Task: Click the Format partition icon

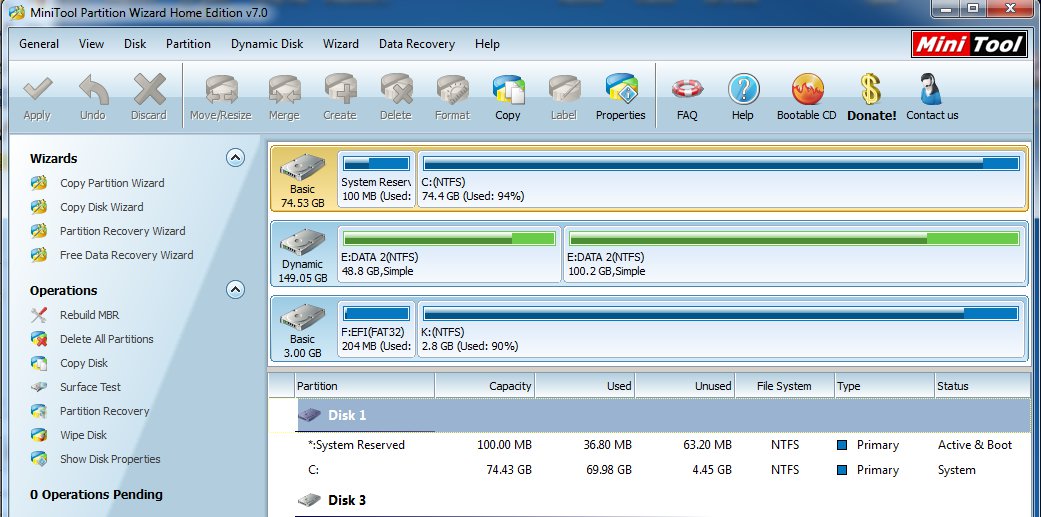Action: pyautogui.click(x=452, y=90)
